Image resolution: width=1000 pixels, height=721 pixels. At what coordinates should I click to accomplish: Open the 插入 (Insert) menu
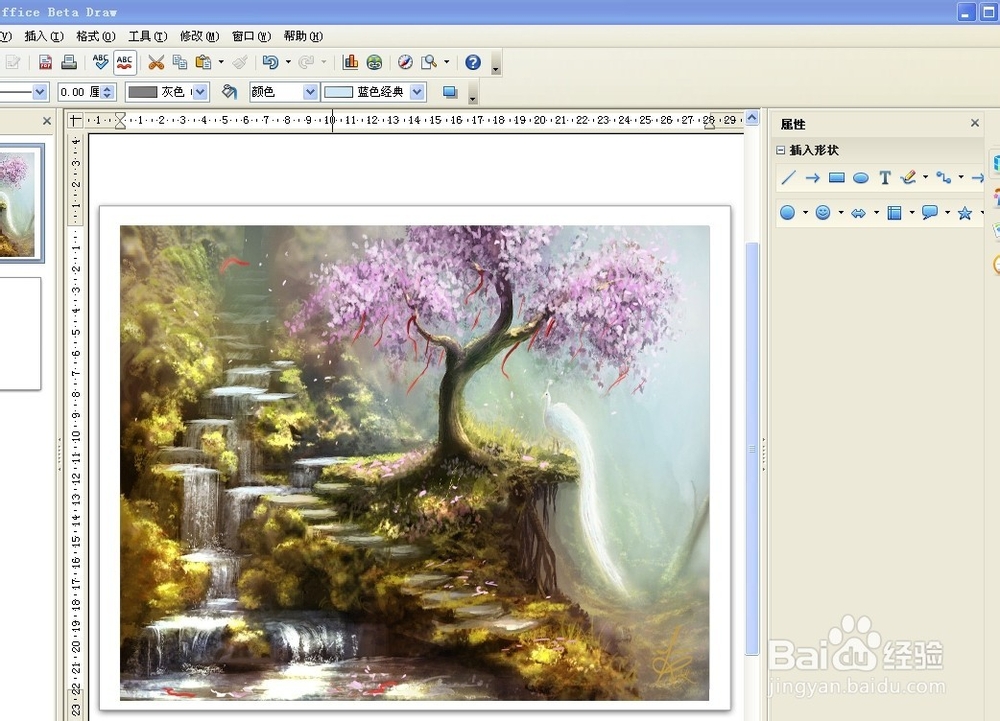click(44, 36)
